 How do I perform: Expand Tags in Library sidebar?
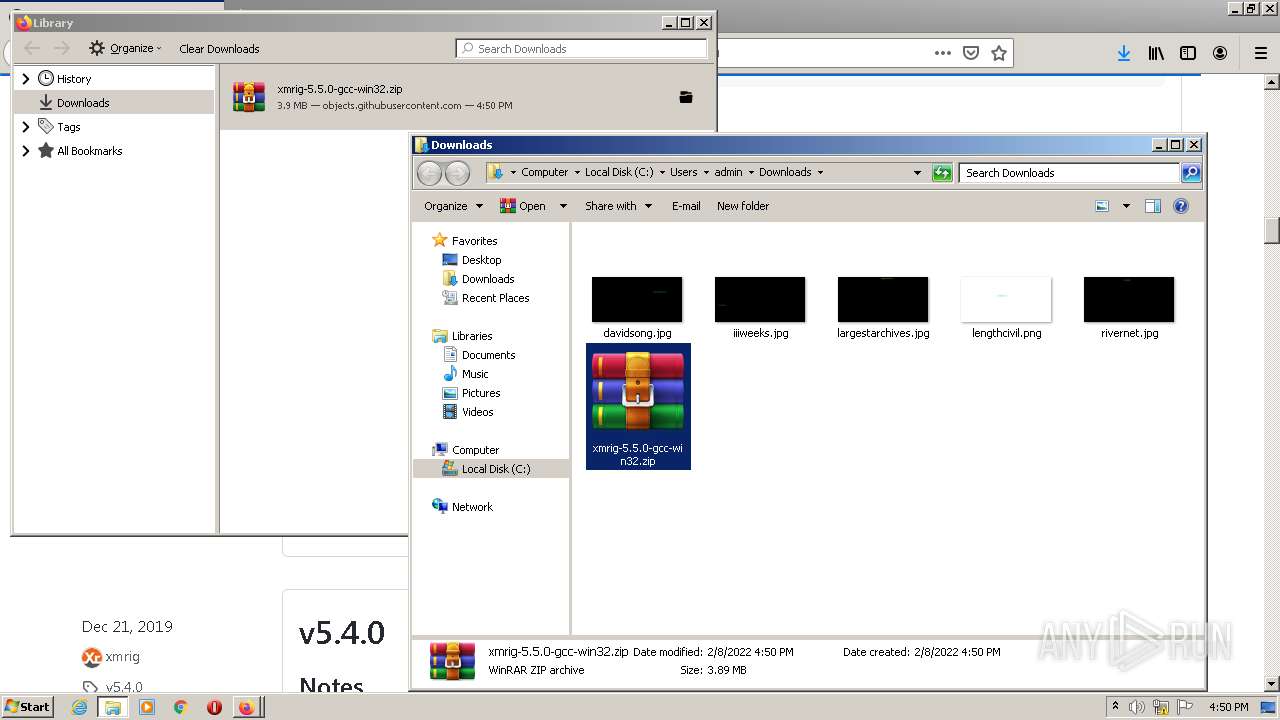[26, 127]
